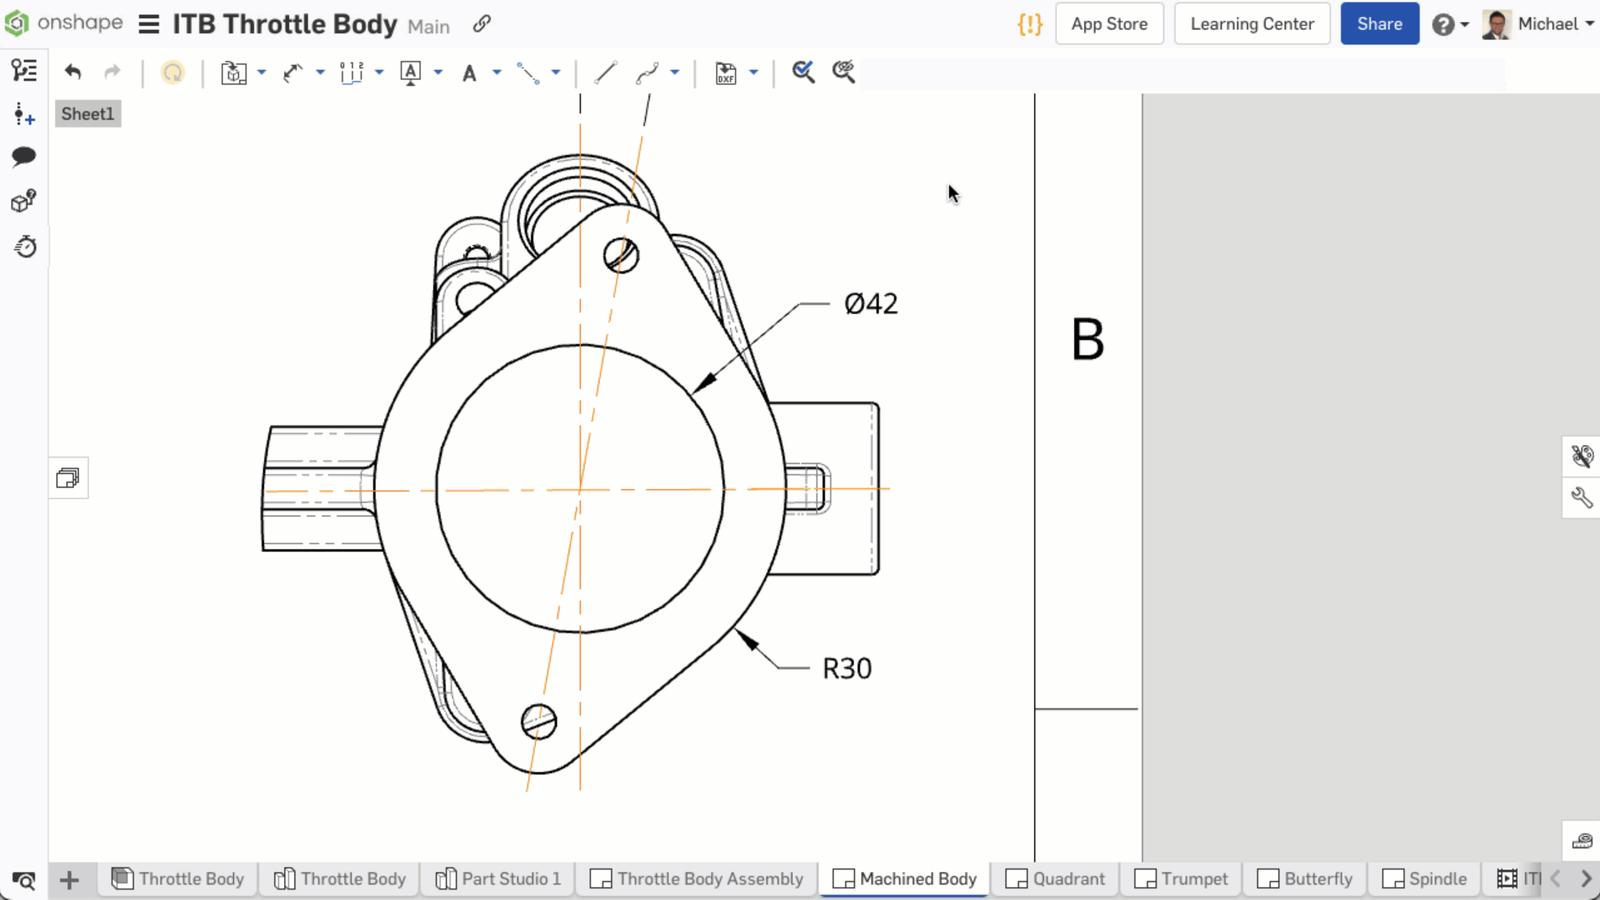The image size is (1600, 900).
Task: Click the Update drawing refresh icon
Action: tap(173, 72)
